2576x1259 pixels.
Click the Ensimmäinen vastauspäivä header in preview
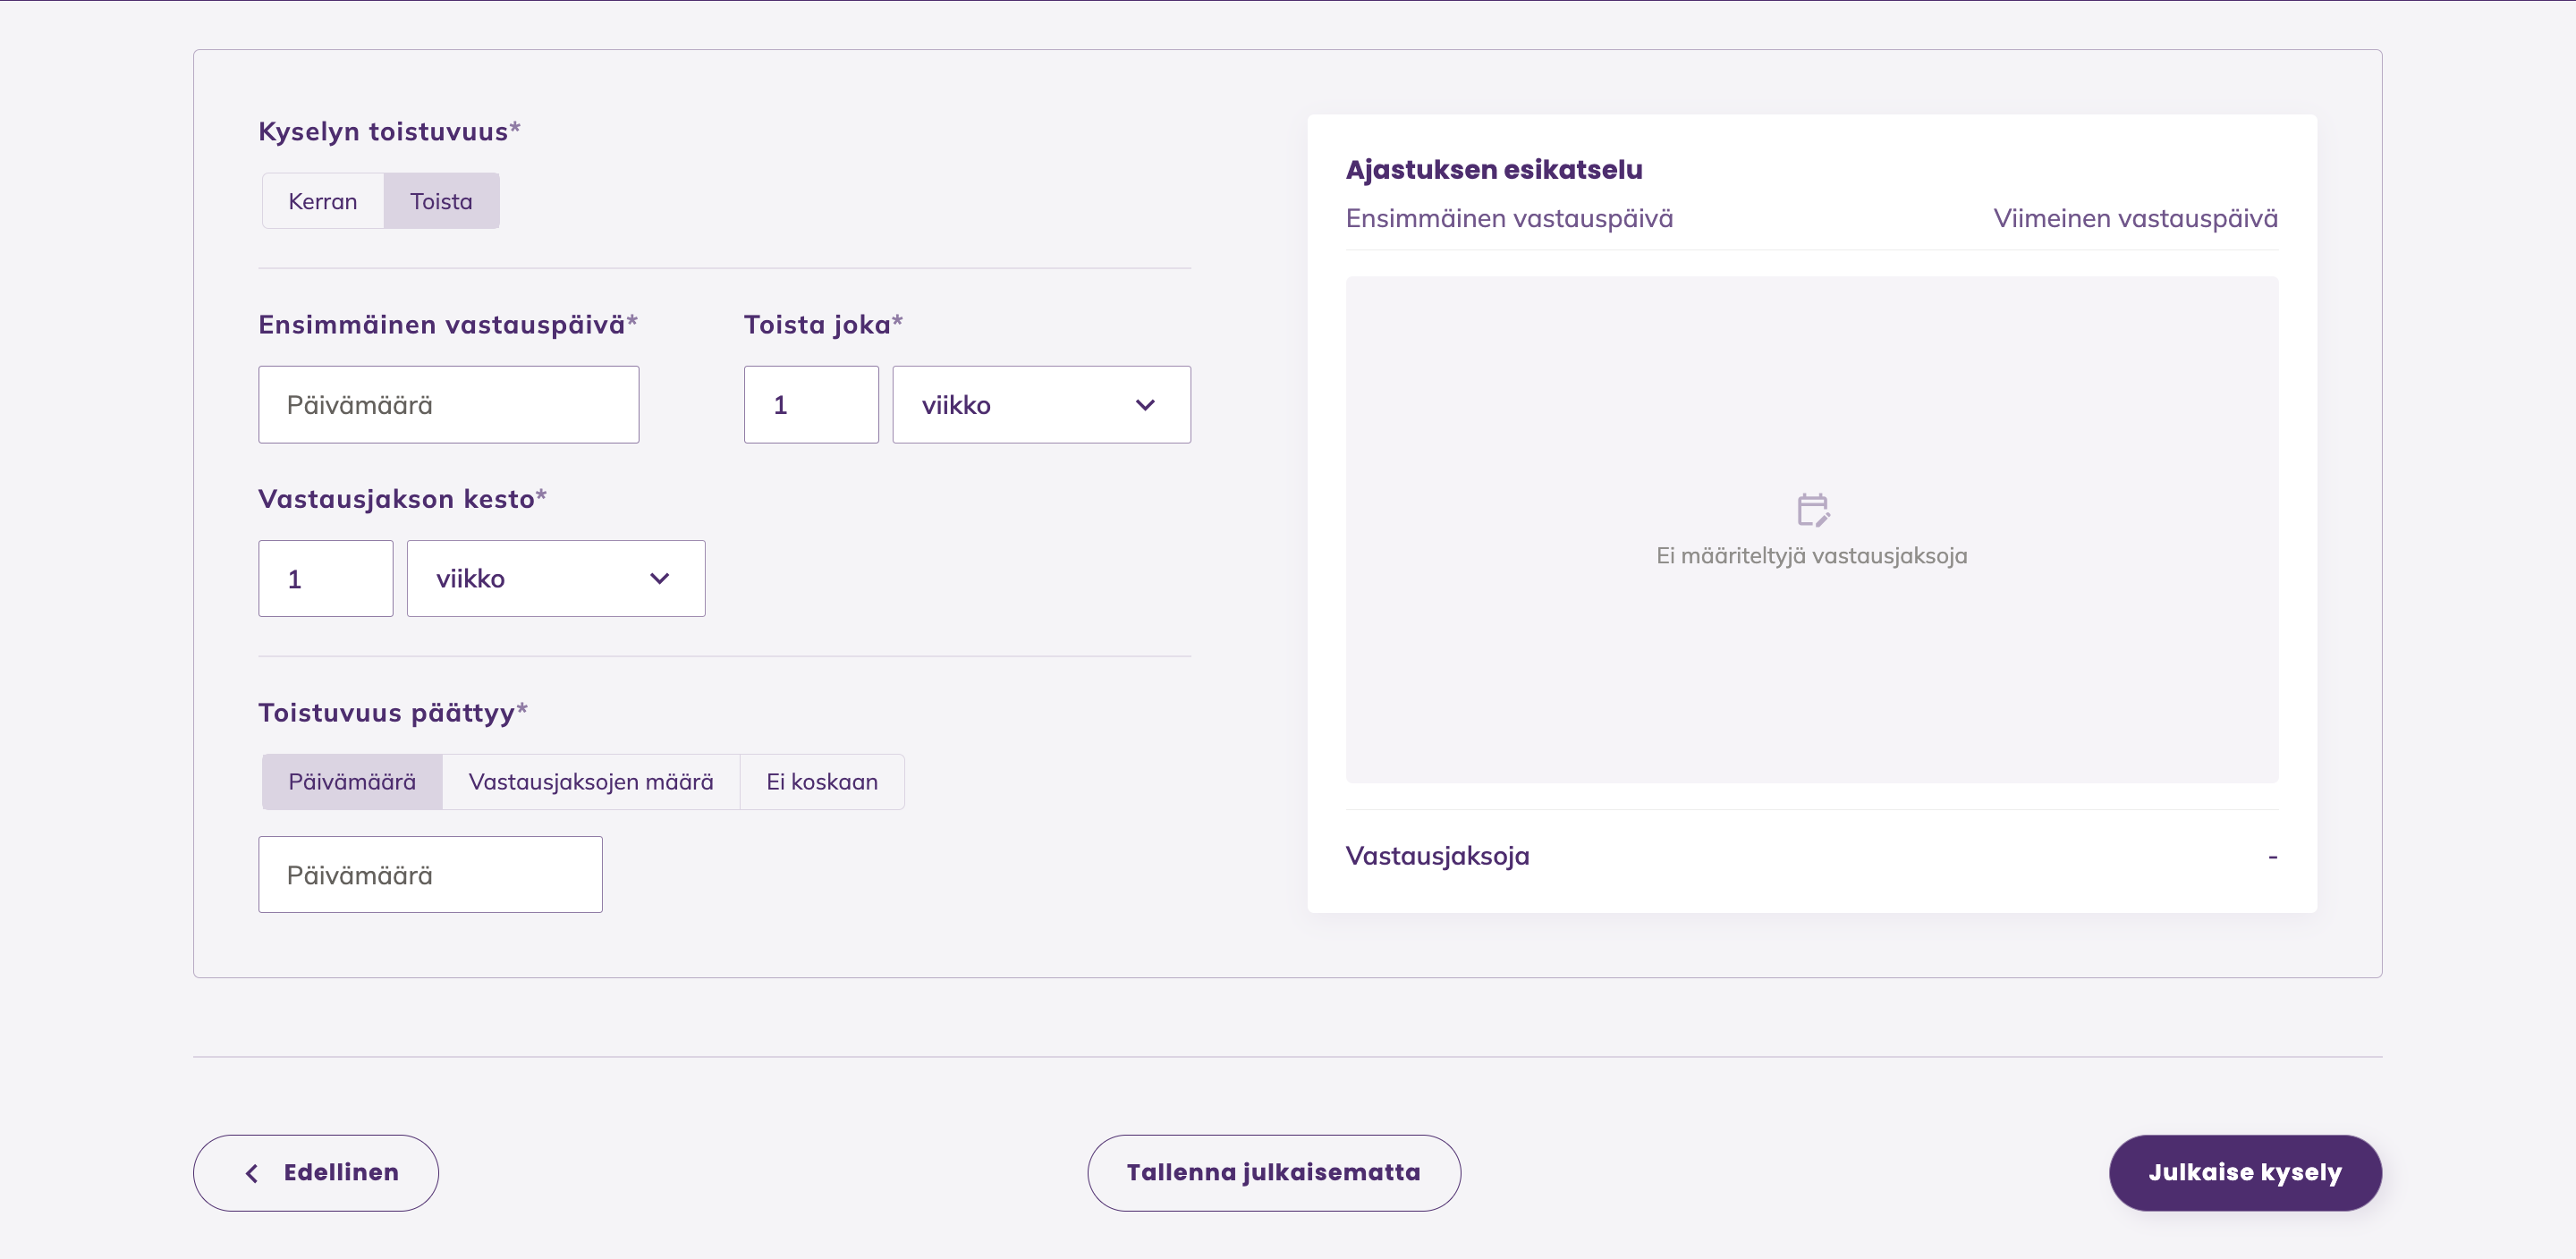(1509, 219)
